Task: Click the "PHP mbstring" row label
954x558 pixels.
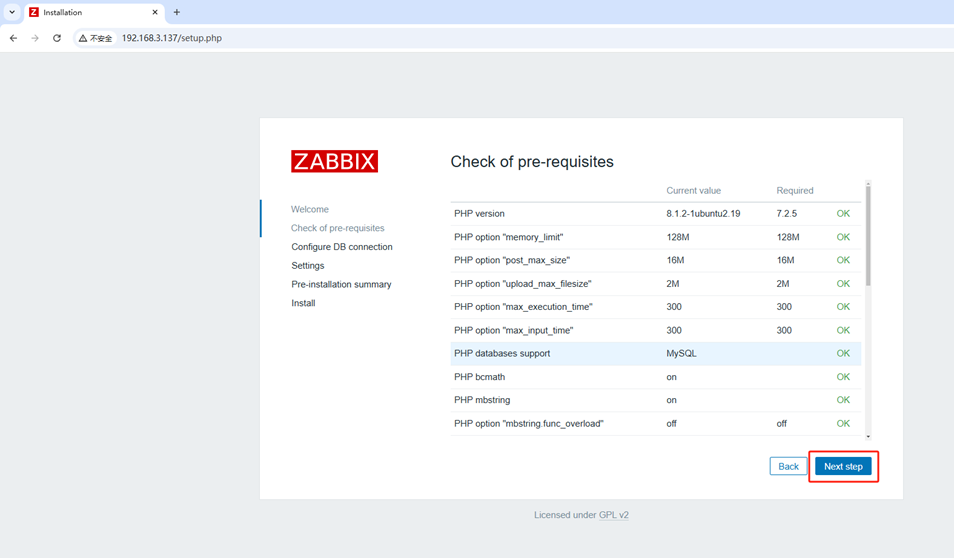Action: [x=482, y=400]
